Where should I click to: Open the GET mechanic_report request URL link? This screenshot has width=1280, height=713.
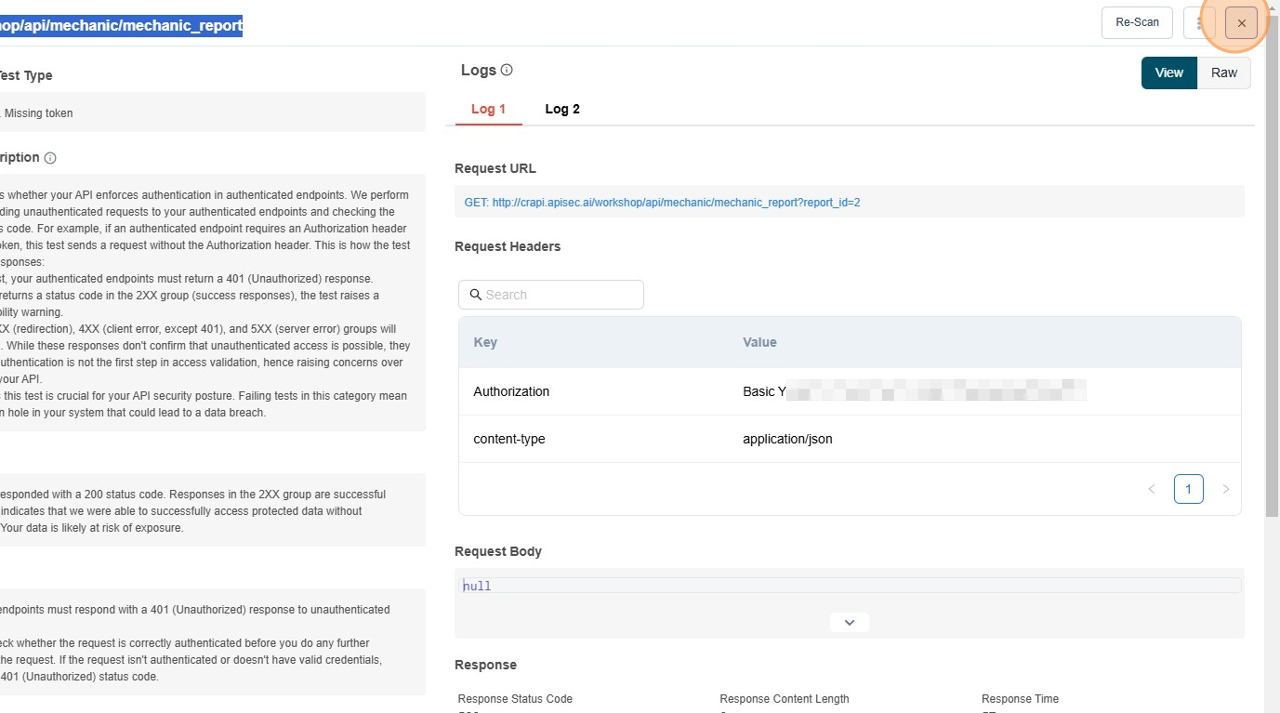coord(661,203)
